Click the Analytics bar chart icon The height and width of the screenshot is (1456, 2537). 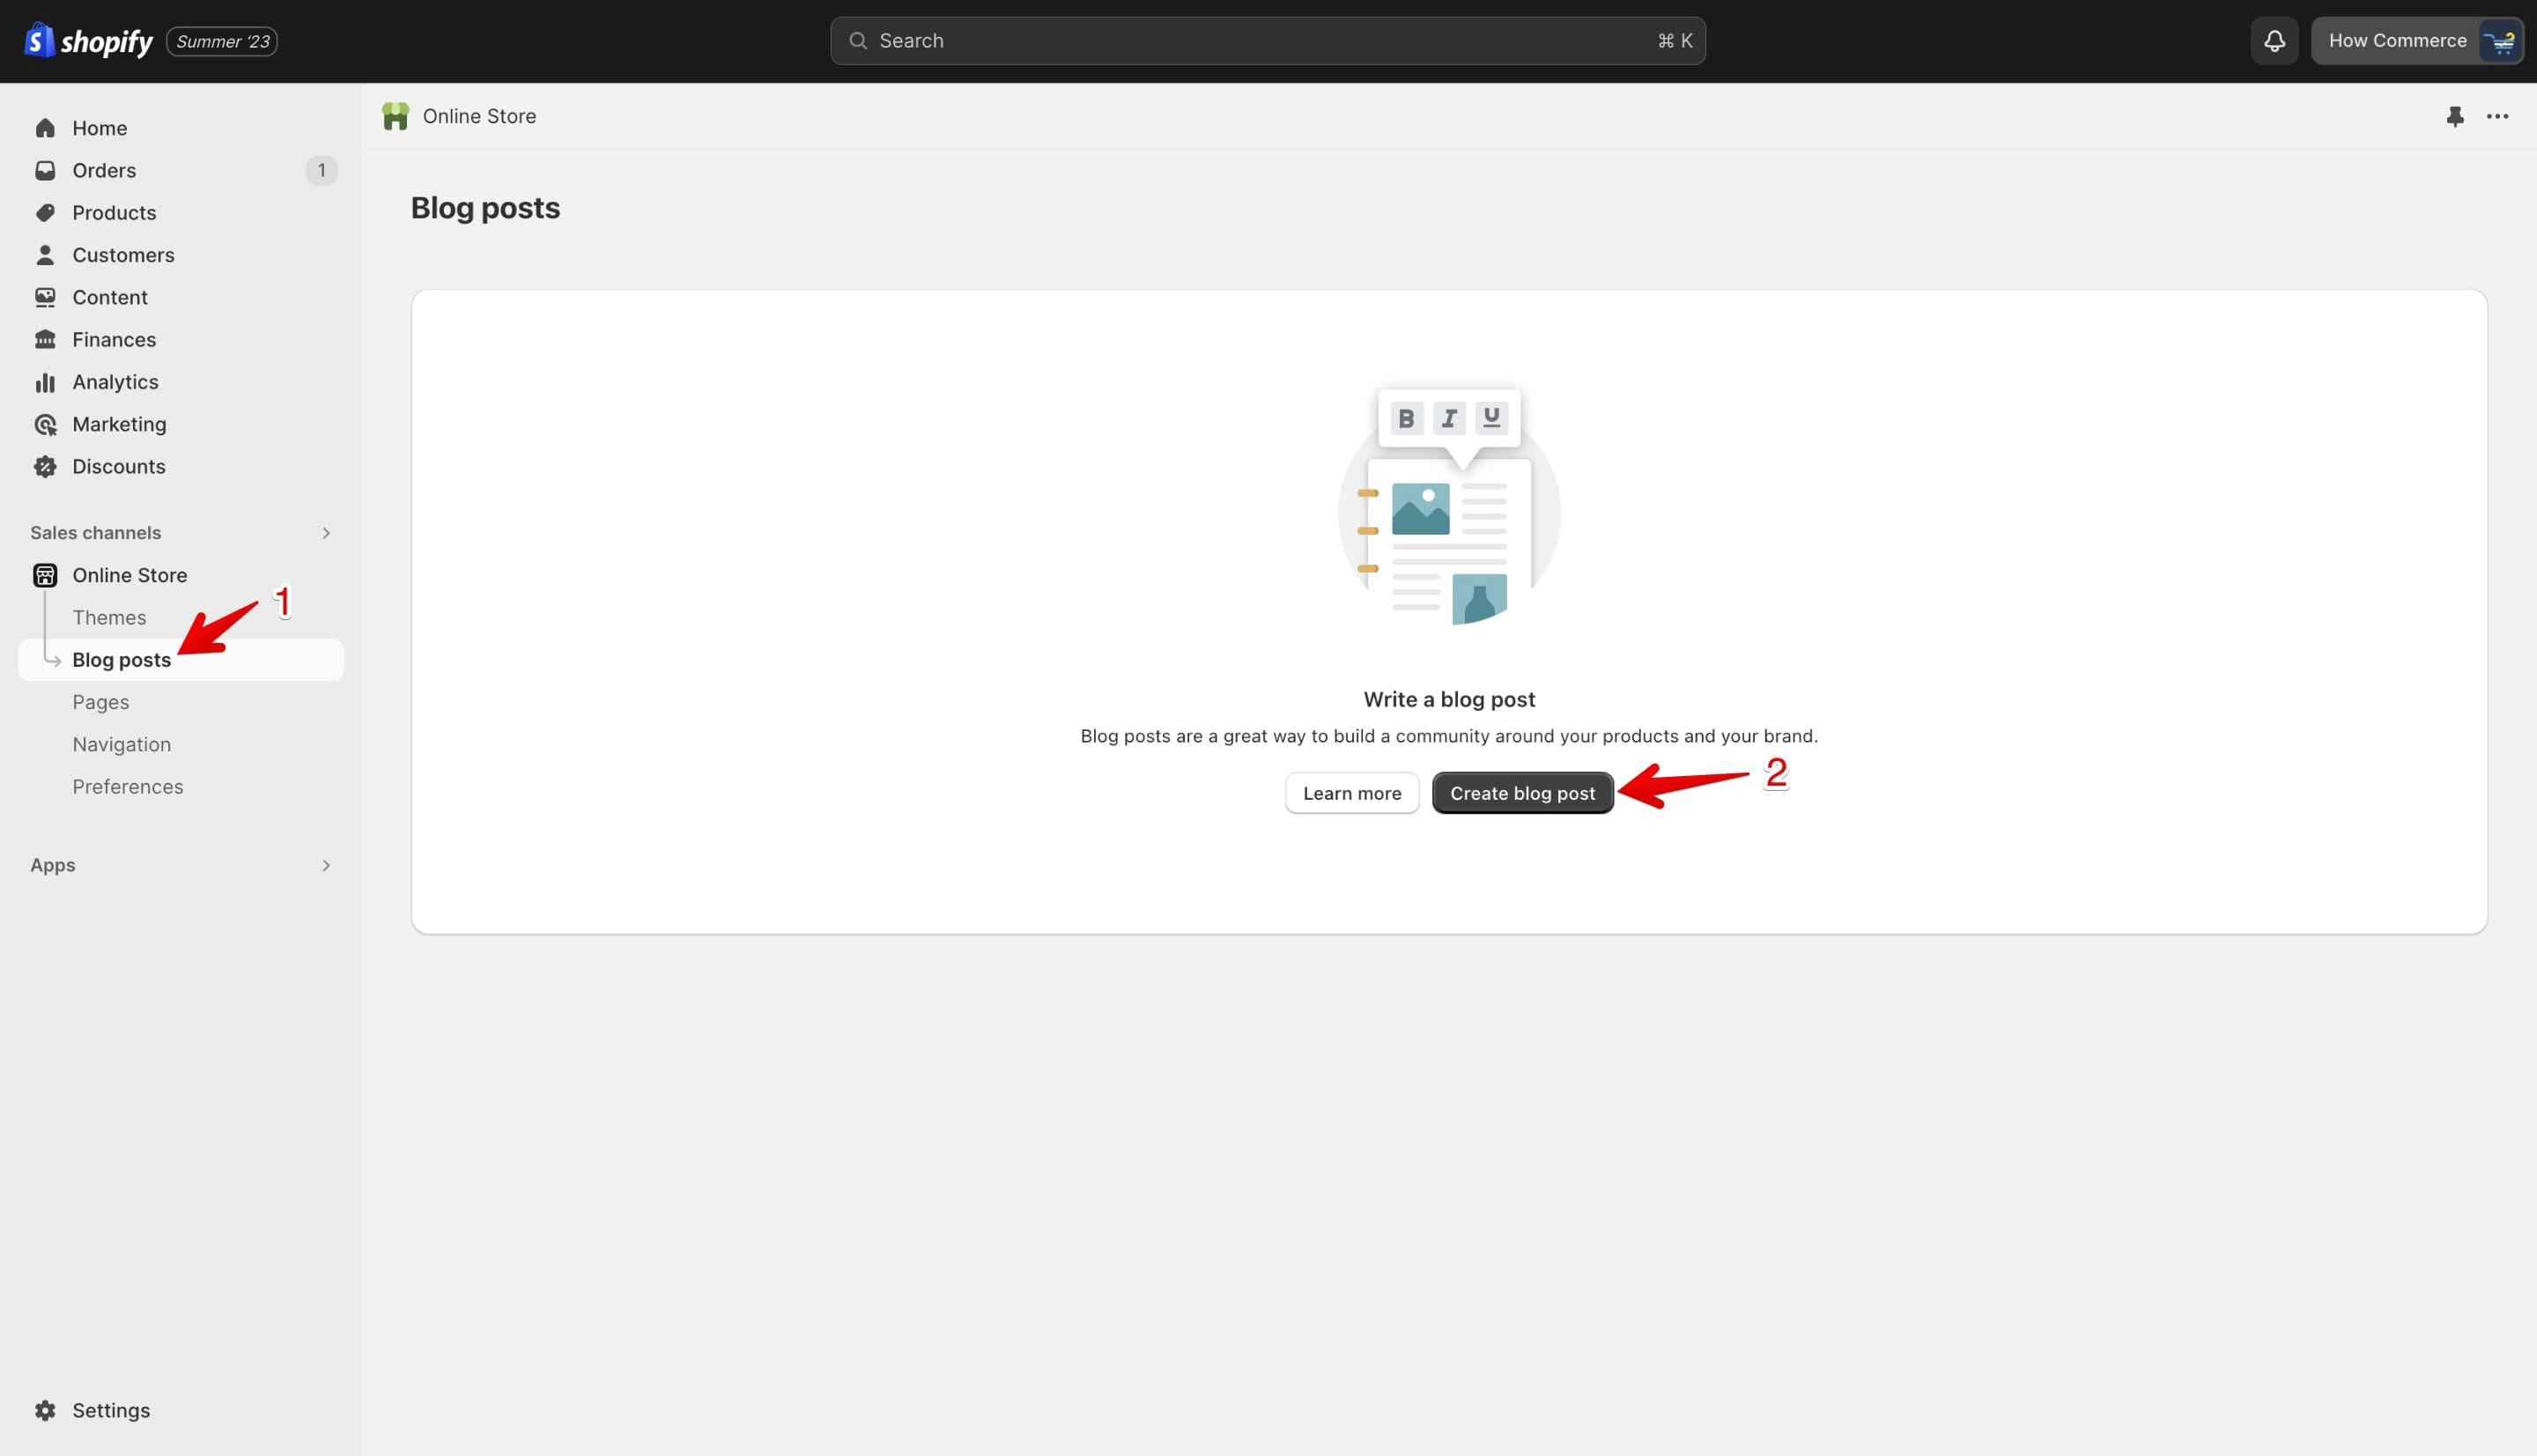(45, 382)
